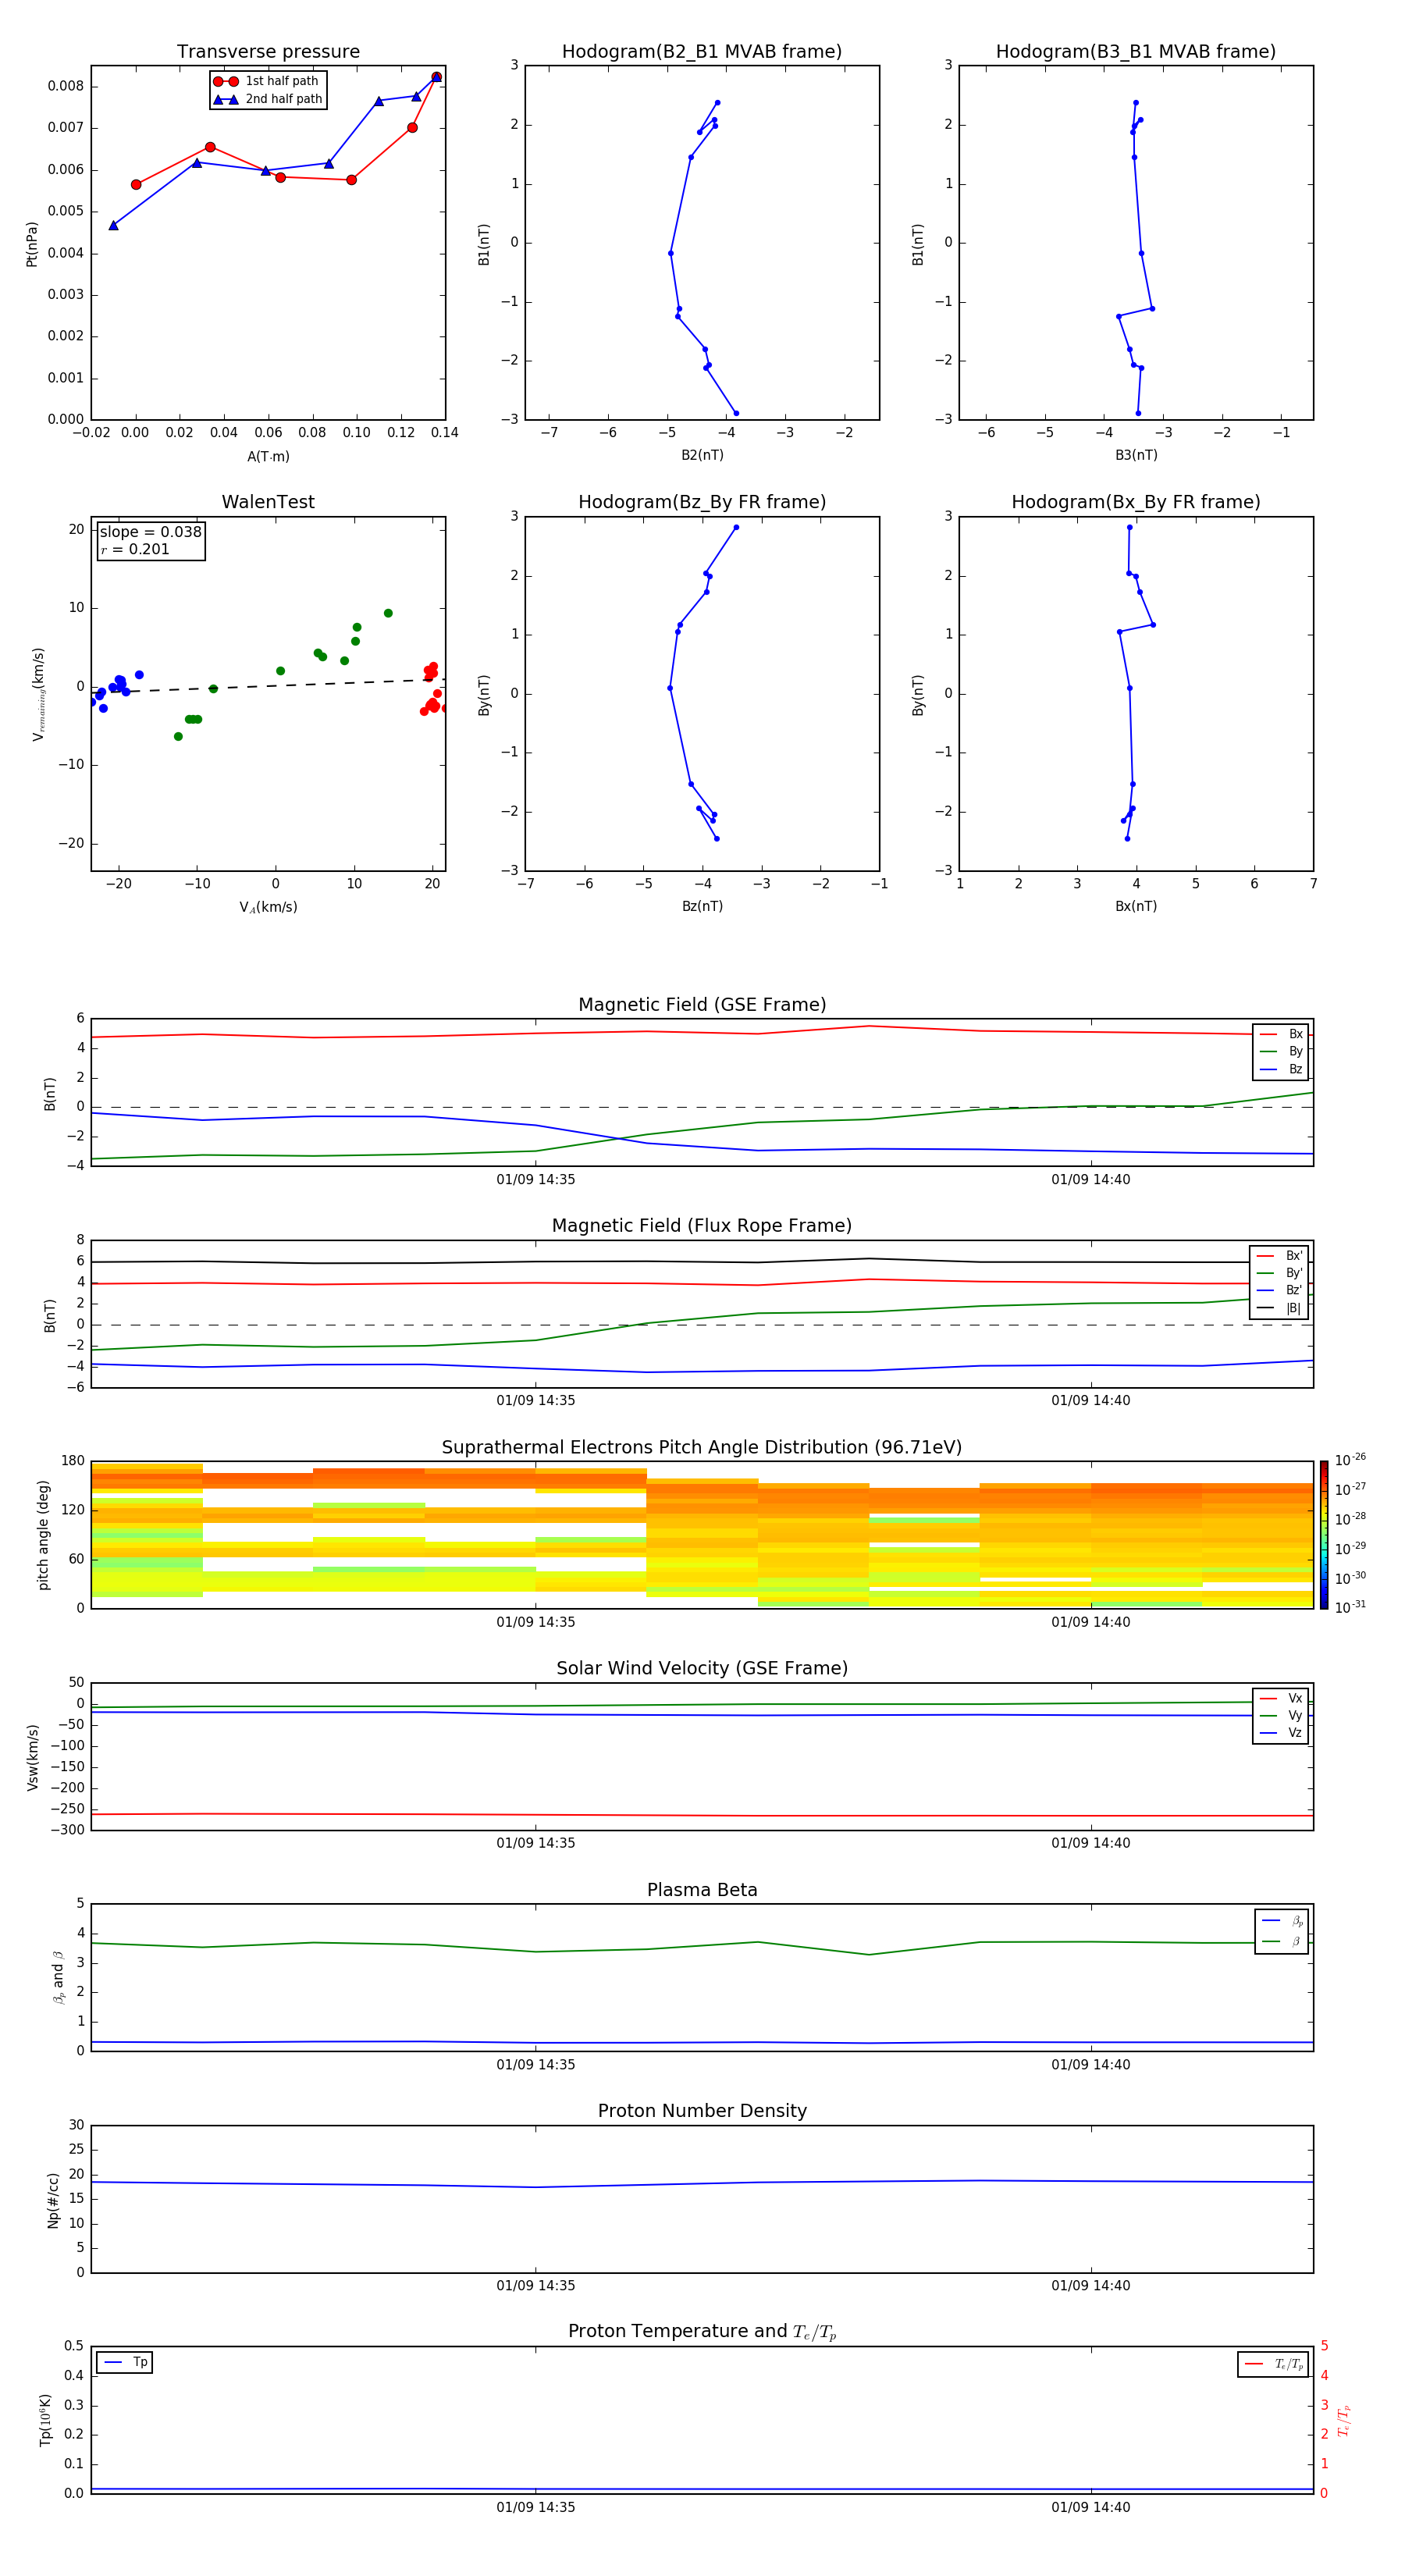Screen dimensions: 1405x2576
Task: Click the 'B3(nT)' x-axis label
Action: (1136, 455)
